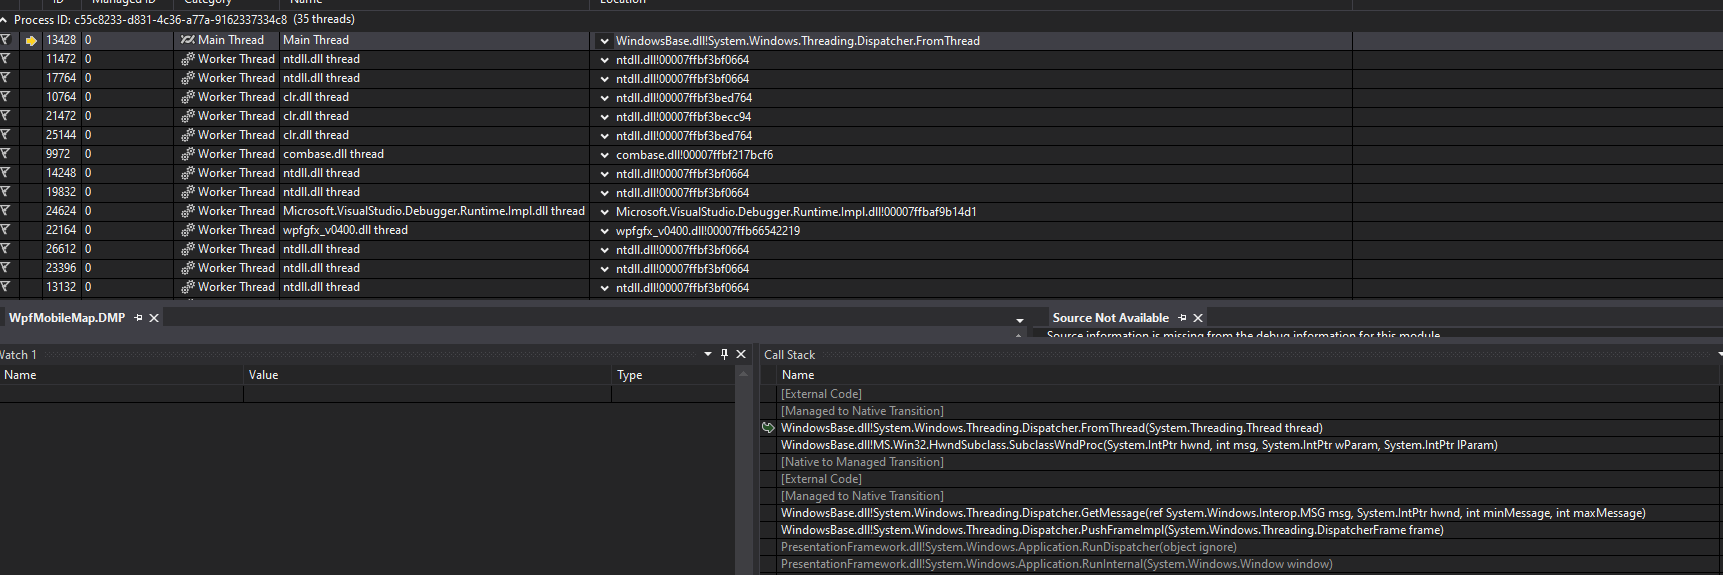Click worker thread icon for thread 17764
The height and width of the screenshot is (575, 1723).
pos(187,78)
